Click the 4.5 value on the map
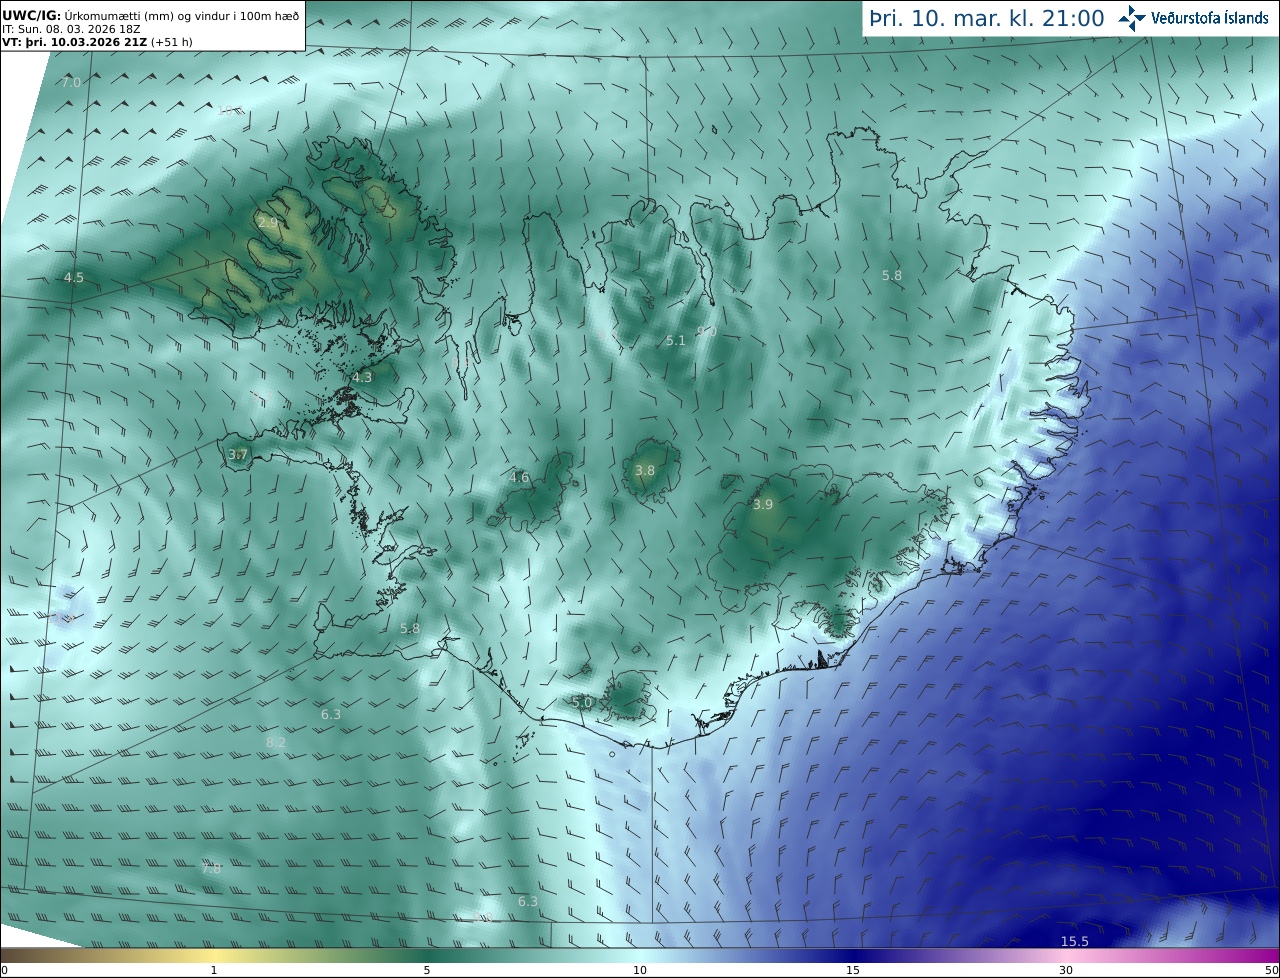This screenshot has width=1280, height=978. 74,277
